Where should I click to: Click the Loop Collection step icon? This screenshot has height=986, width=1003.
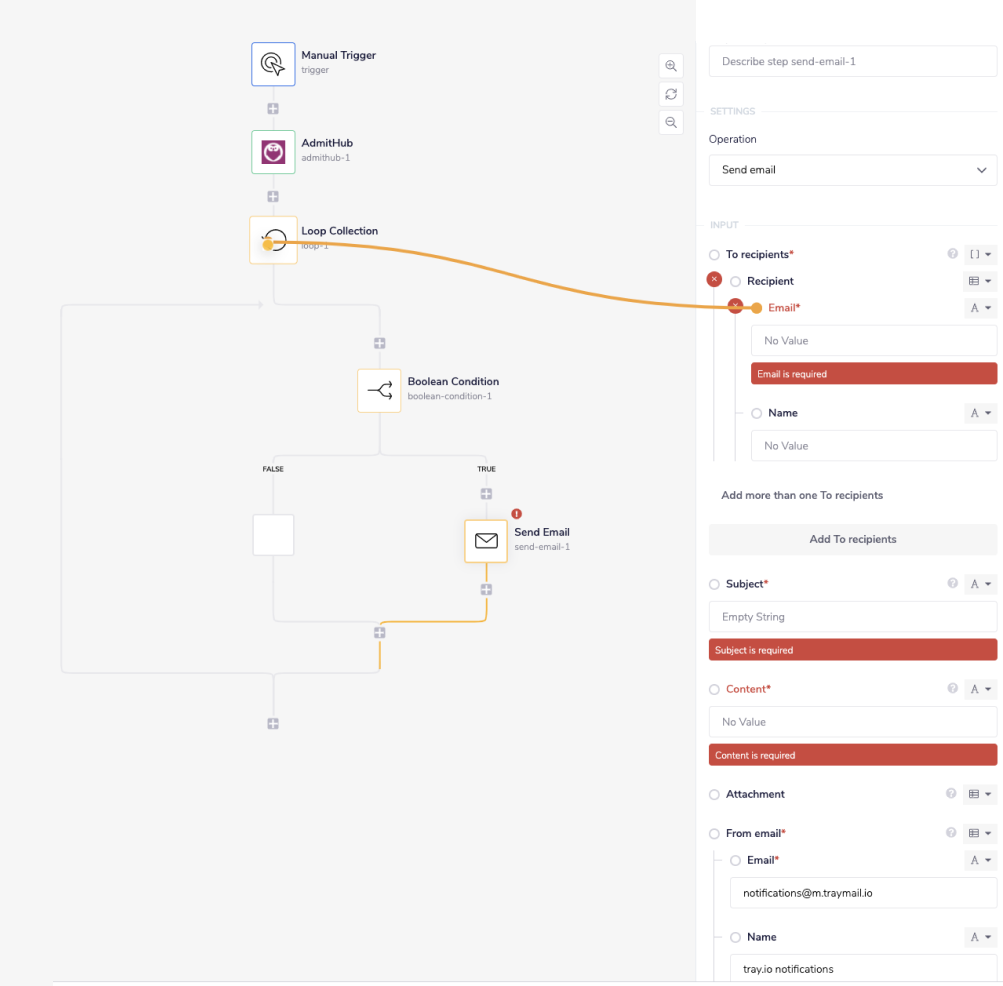(273, 240)
